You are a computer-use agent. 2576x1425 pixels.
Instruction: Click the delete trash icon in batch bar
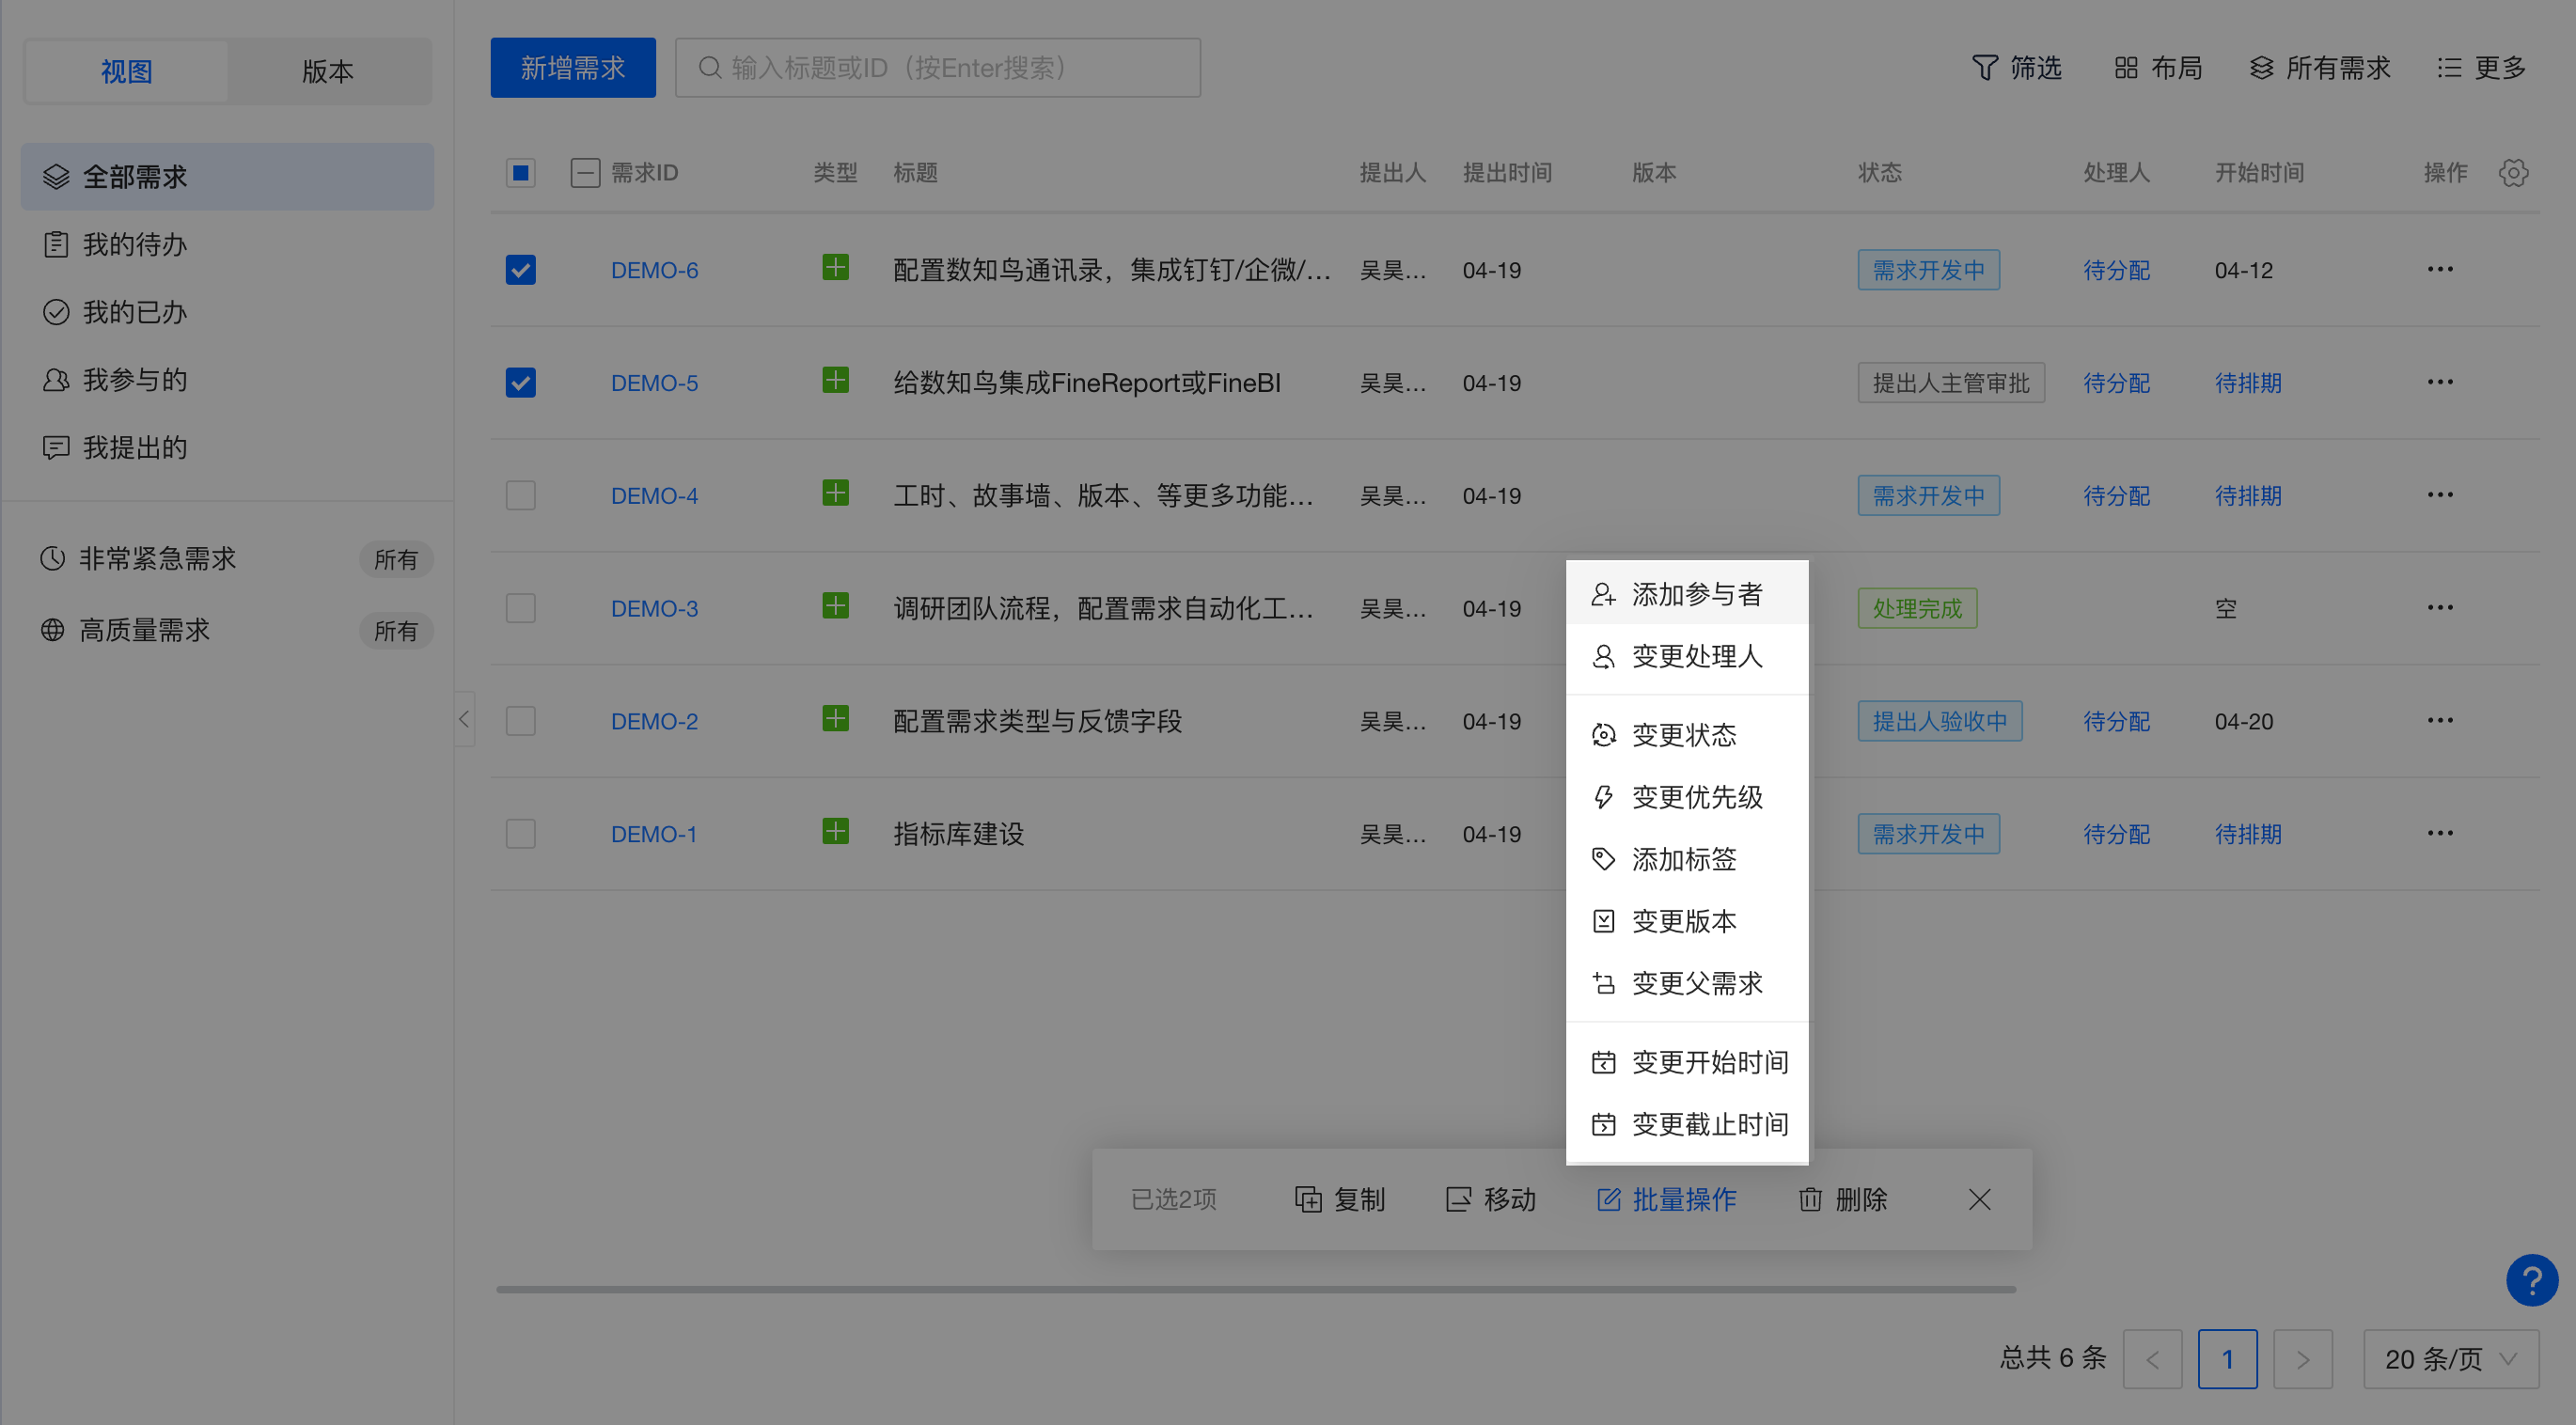1809,1199
